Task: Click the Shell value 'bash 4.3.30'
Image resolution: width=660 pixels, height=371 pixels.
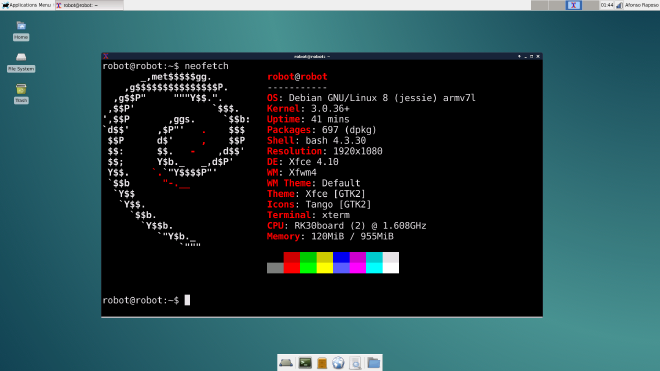Action: tap(335, 141)
